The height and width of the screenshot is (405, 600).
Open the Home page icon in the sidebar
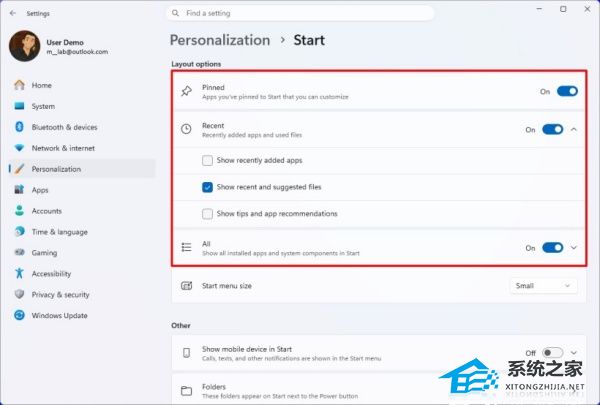click(19, 85)
